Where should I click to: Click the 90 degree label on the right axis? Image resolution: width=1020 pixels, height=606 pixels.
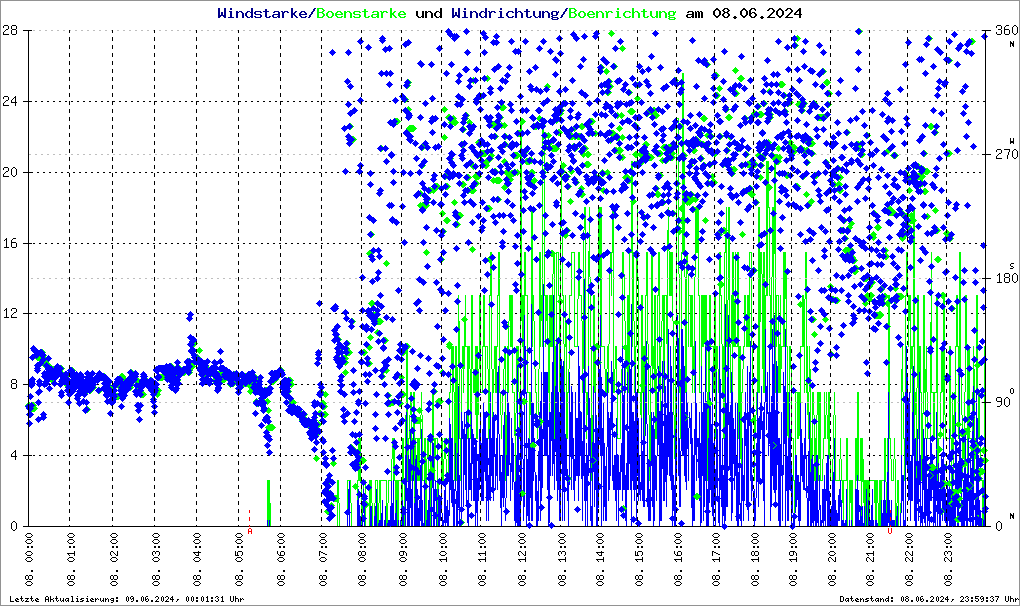pyautogui.click(x=1003, y=403)
